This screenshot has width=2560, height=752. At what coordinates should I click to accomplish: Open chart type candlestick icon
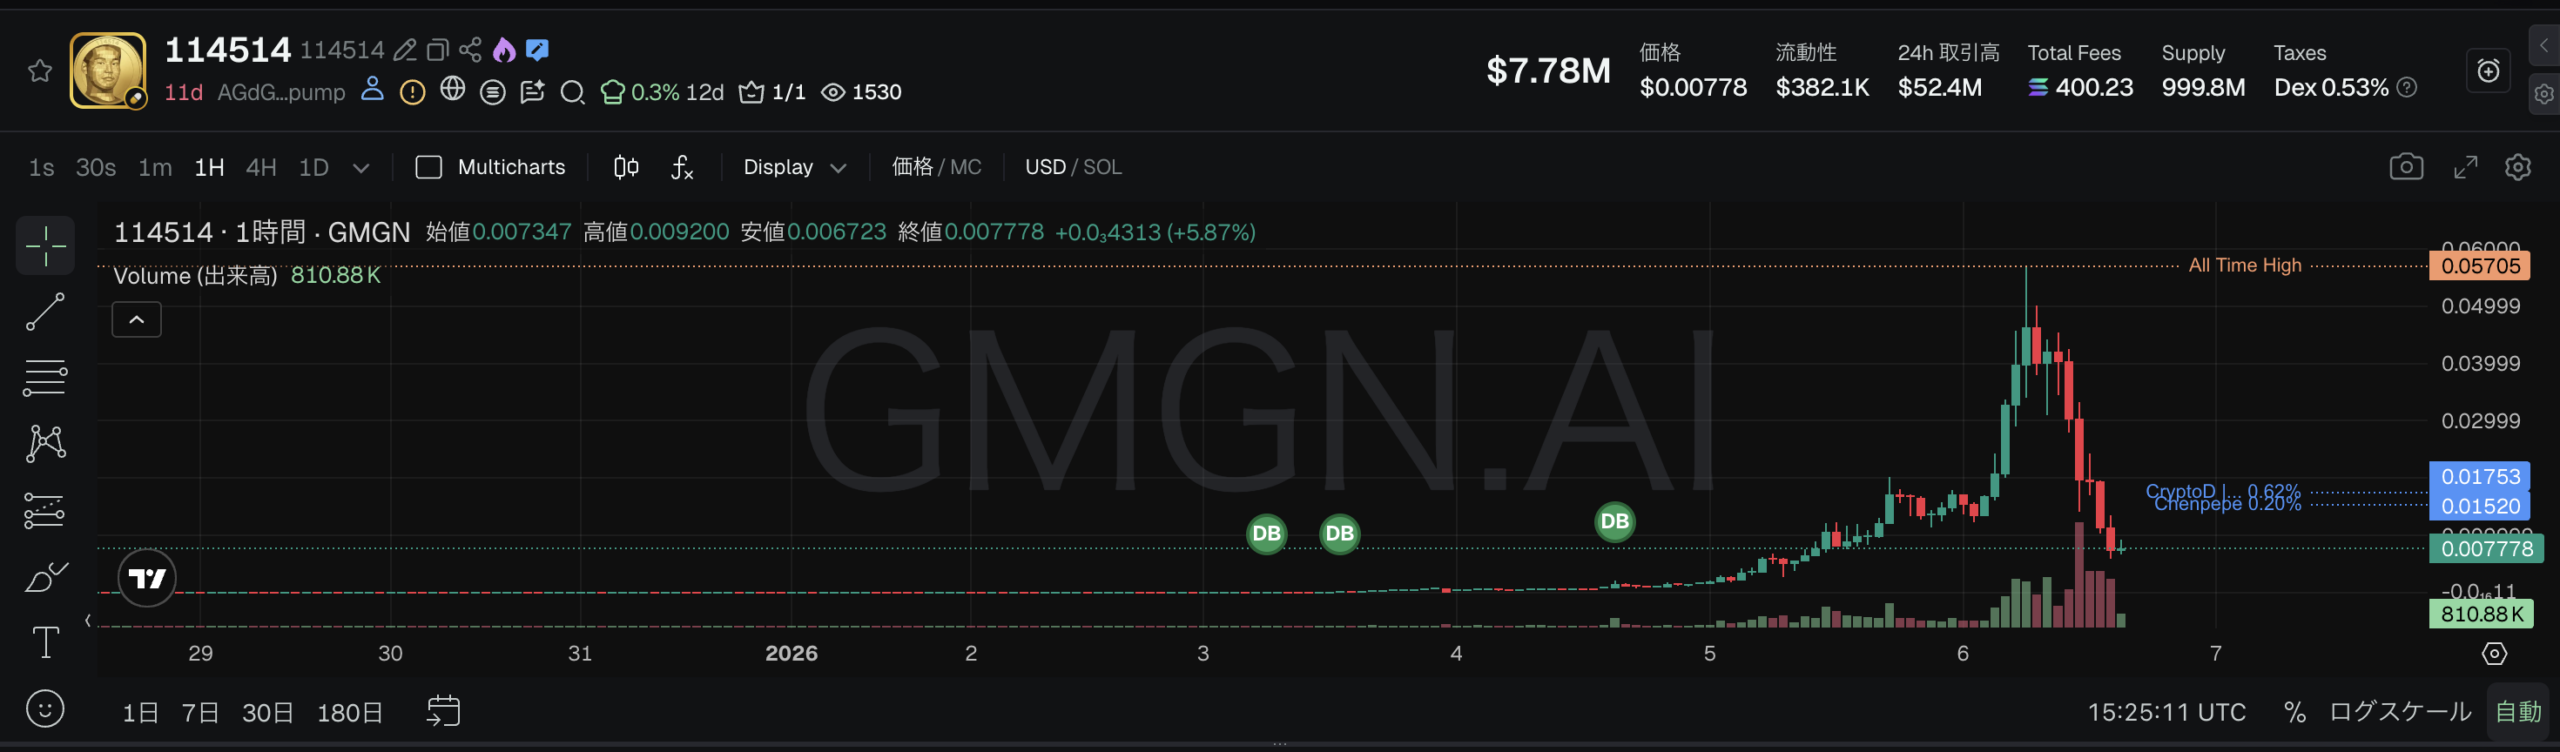tap(626, 167)
